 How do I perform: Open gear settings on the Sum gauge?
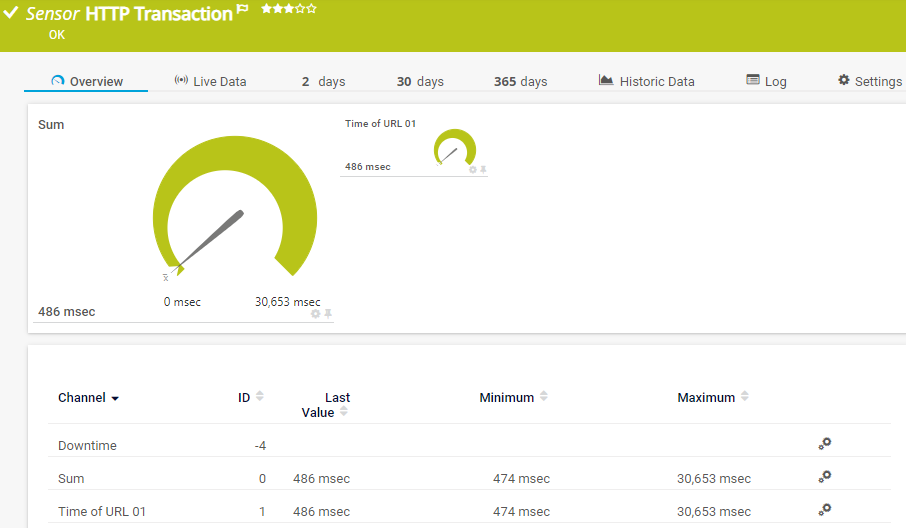[x=316, y=314]
